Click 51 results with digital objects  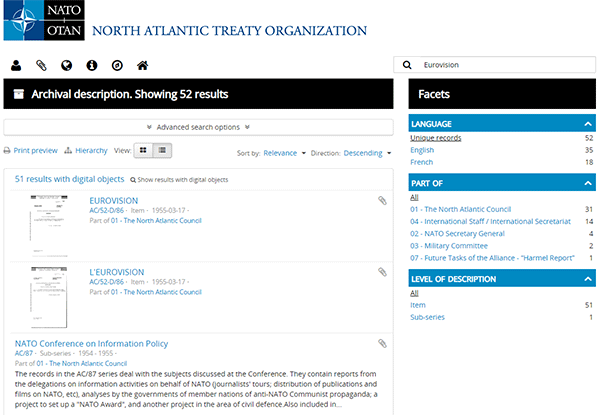pyautogui.click(x=70, y=179)
